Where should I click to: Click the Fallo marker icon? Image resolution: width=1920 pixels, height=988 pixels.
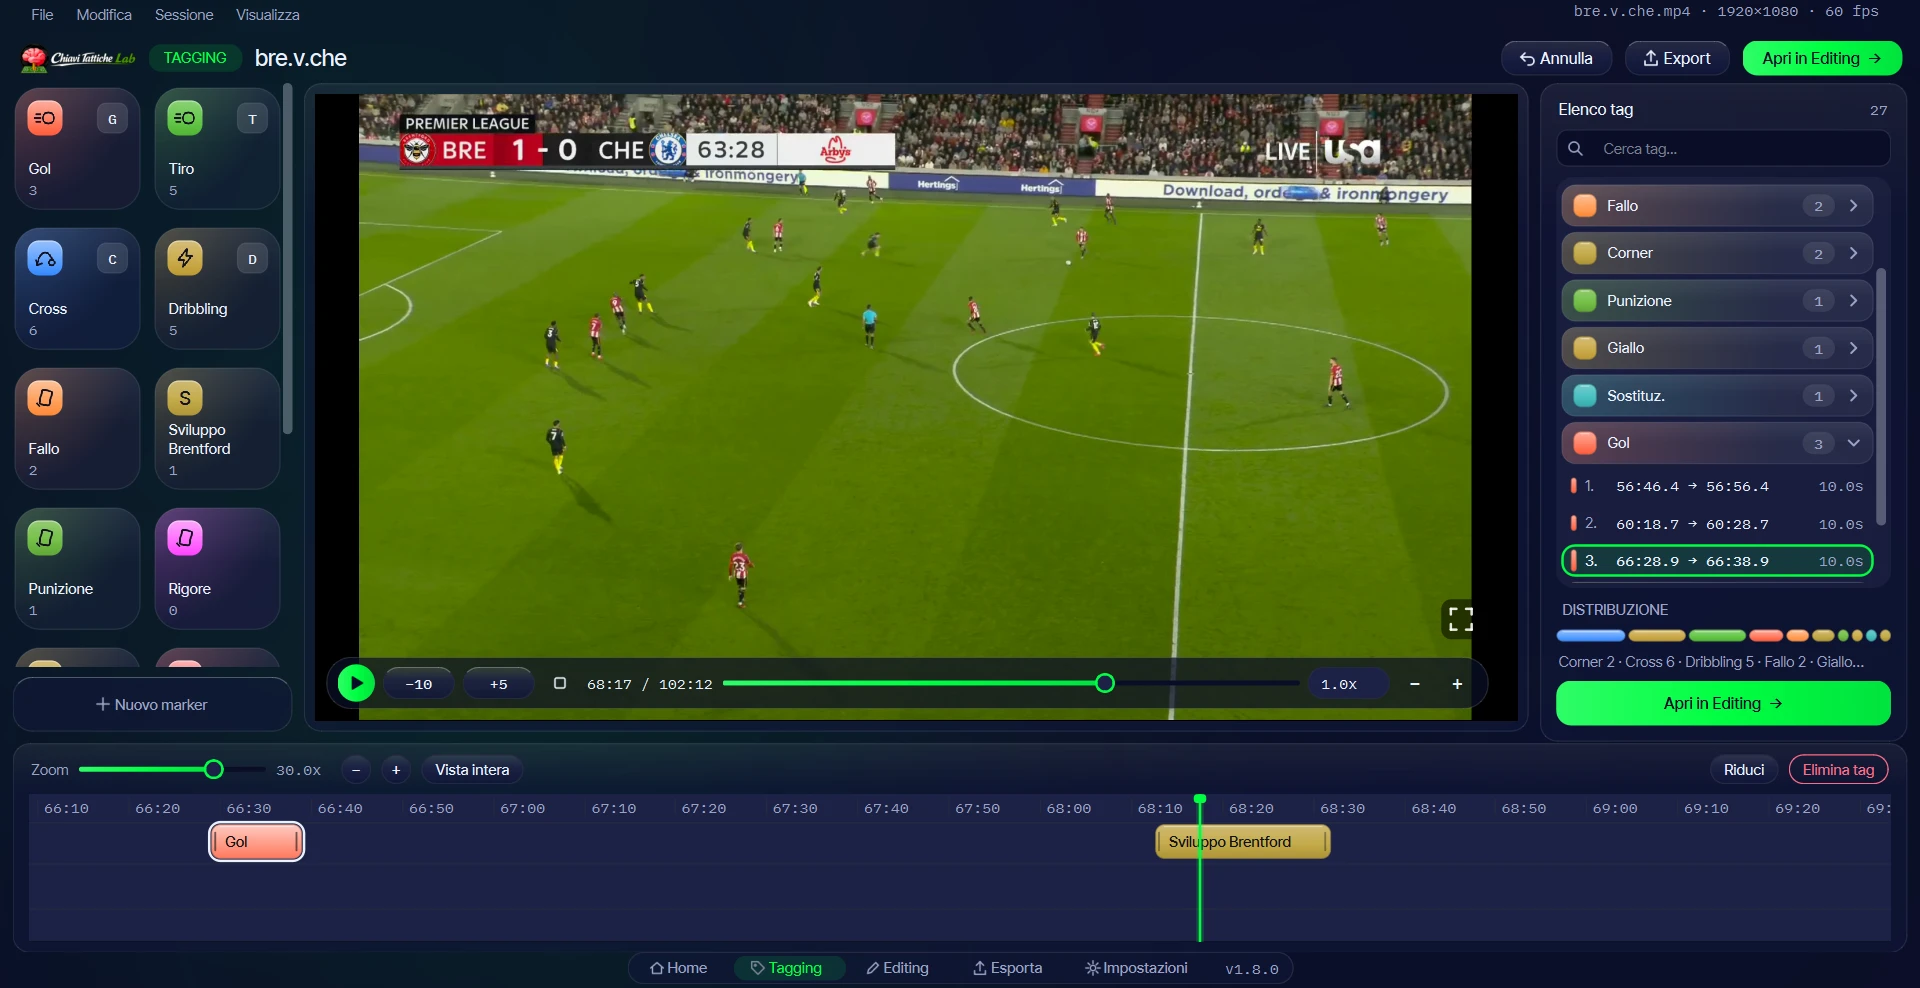coord(45,398)
